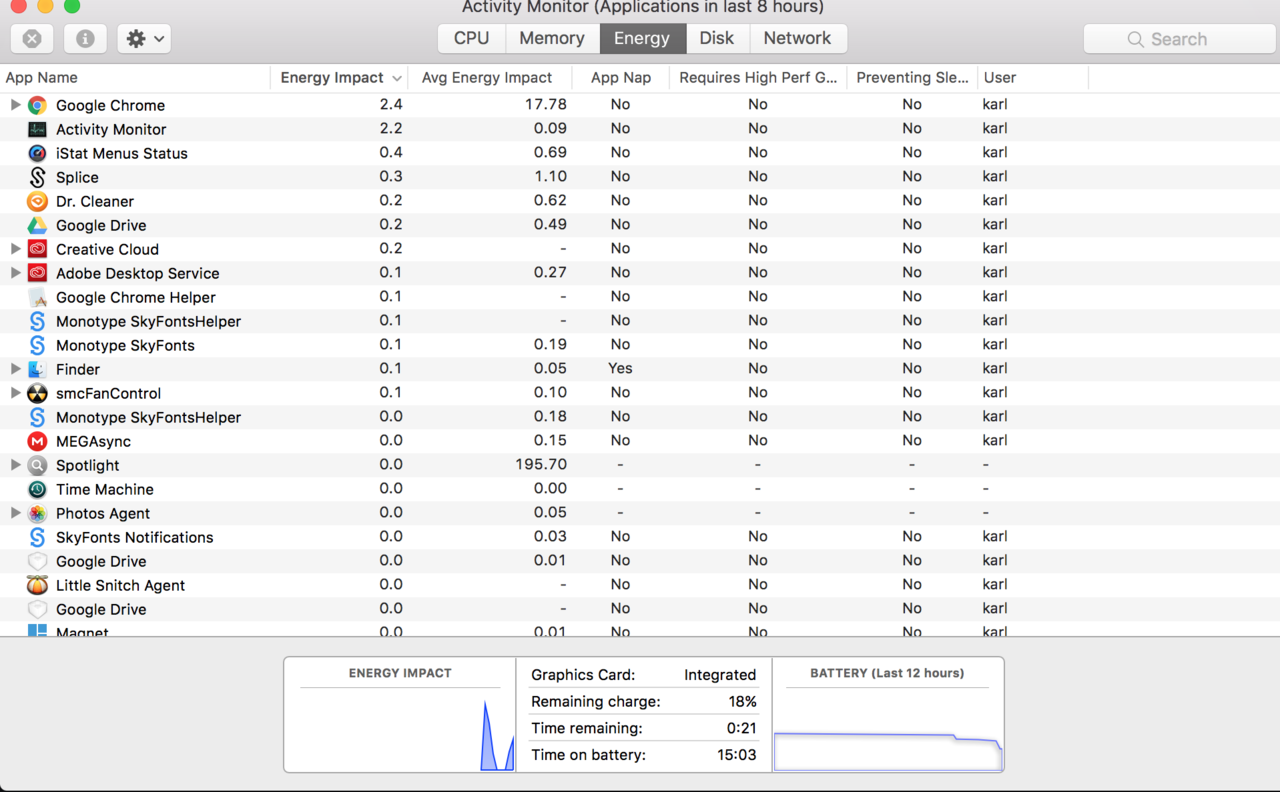1280x792 pixels.
Task: Click the Graphics Card Integrated value
Action: [x=720, y=675]
